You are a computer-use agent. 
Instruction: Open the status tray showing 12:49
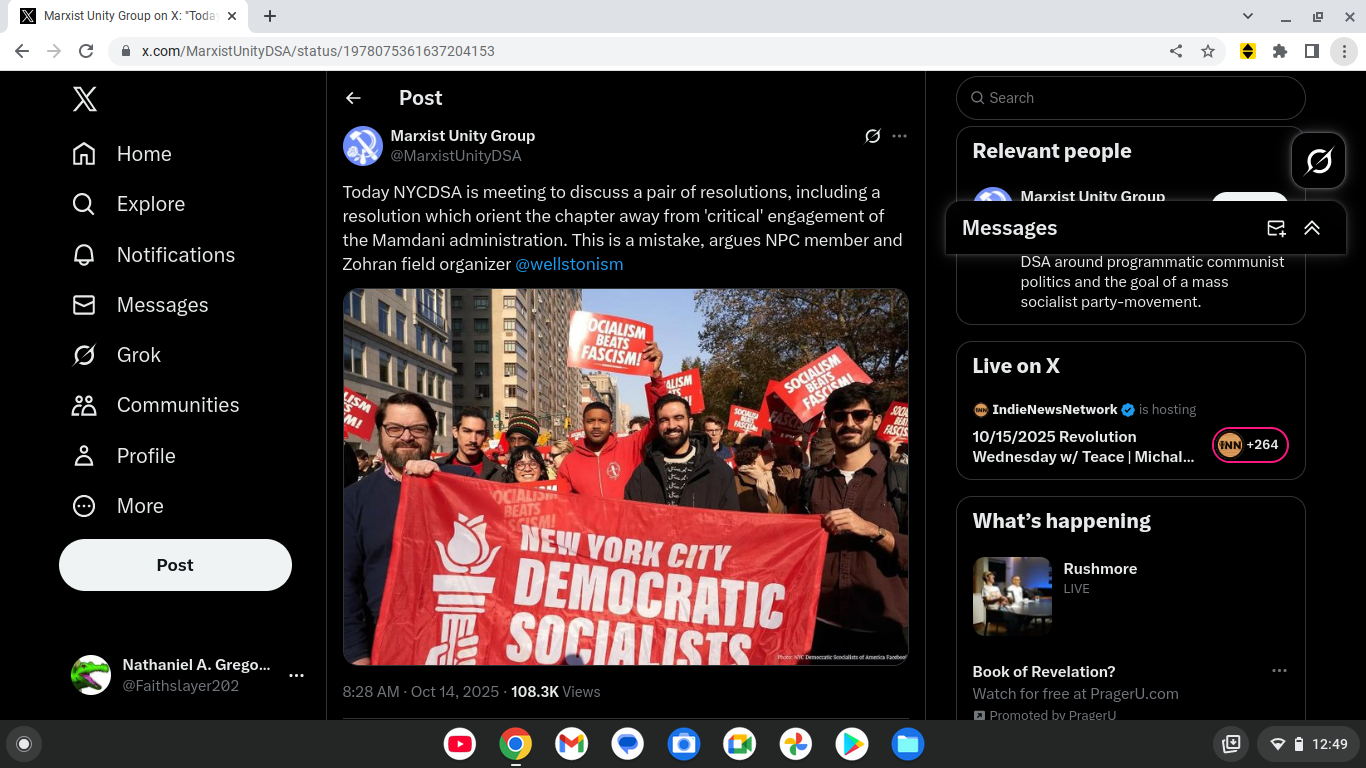1308,744
